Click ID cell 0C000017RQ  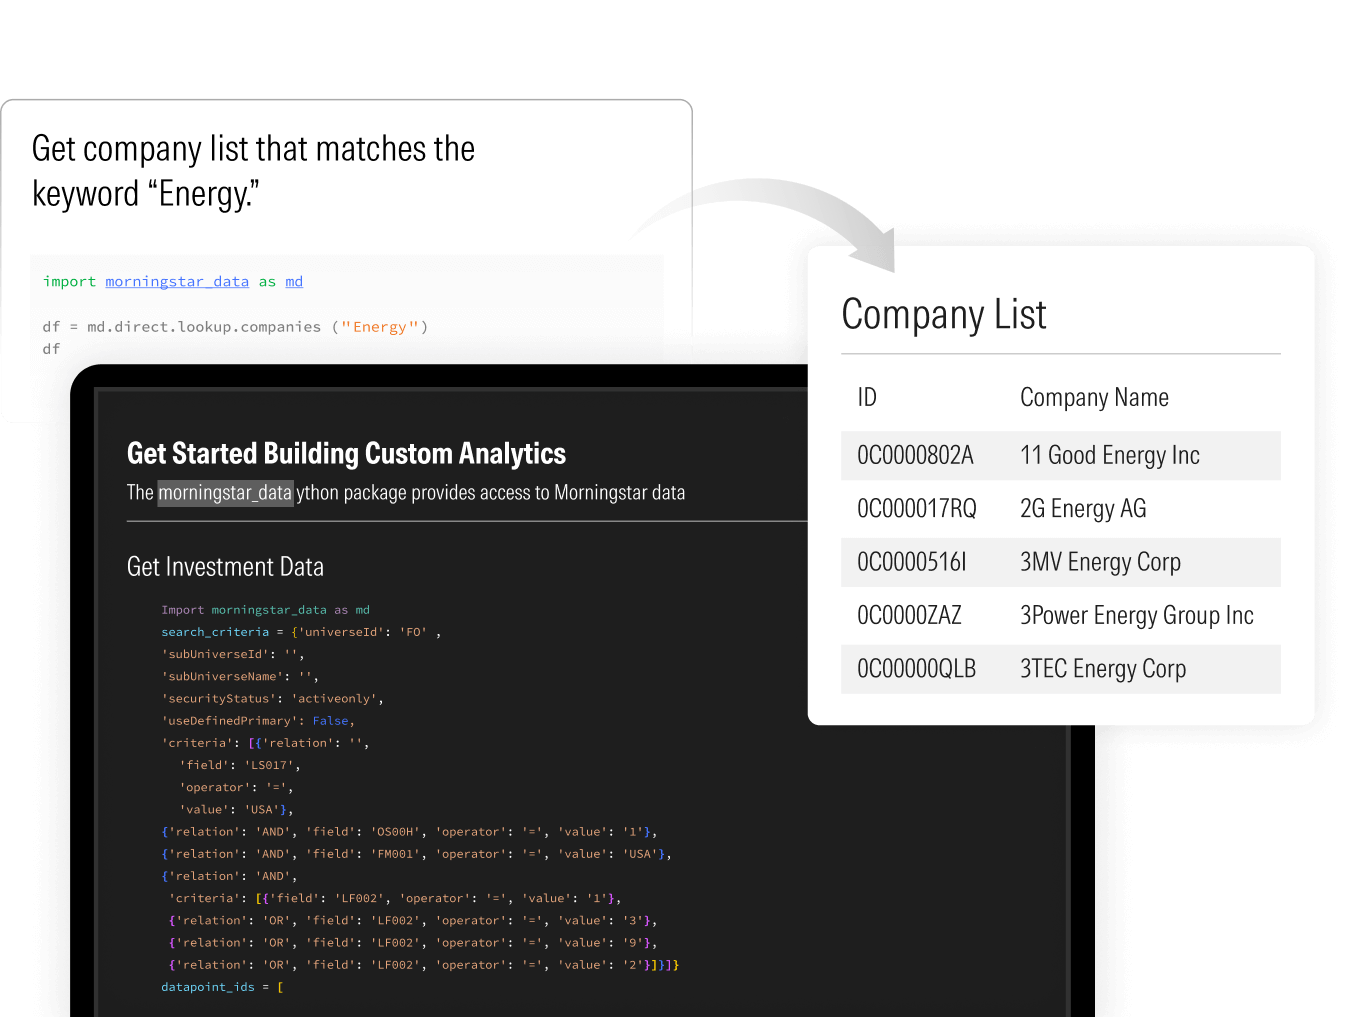point(917,509)
